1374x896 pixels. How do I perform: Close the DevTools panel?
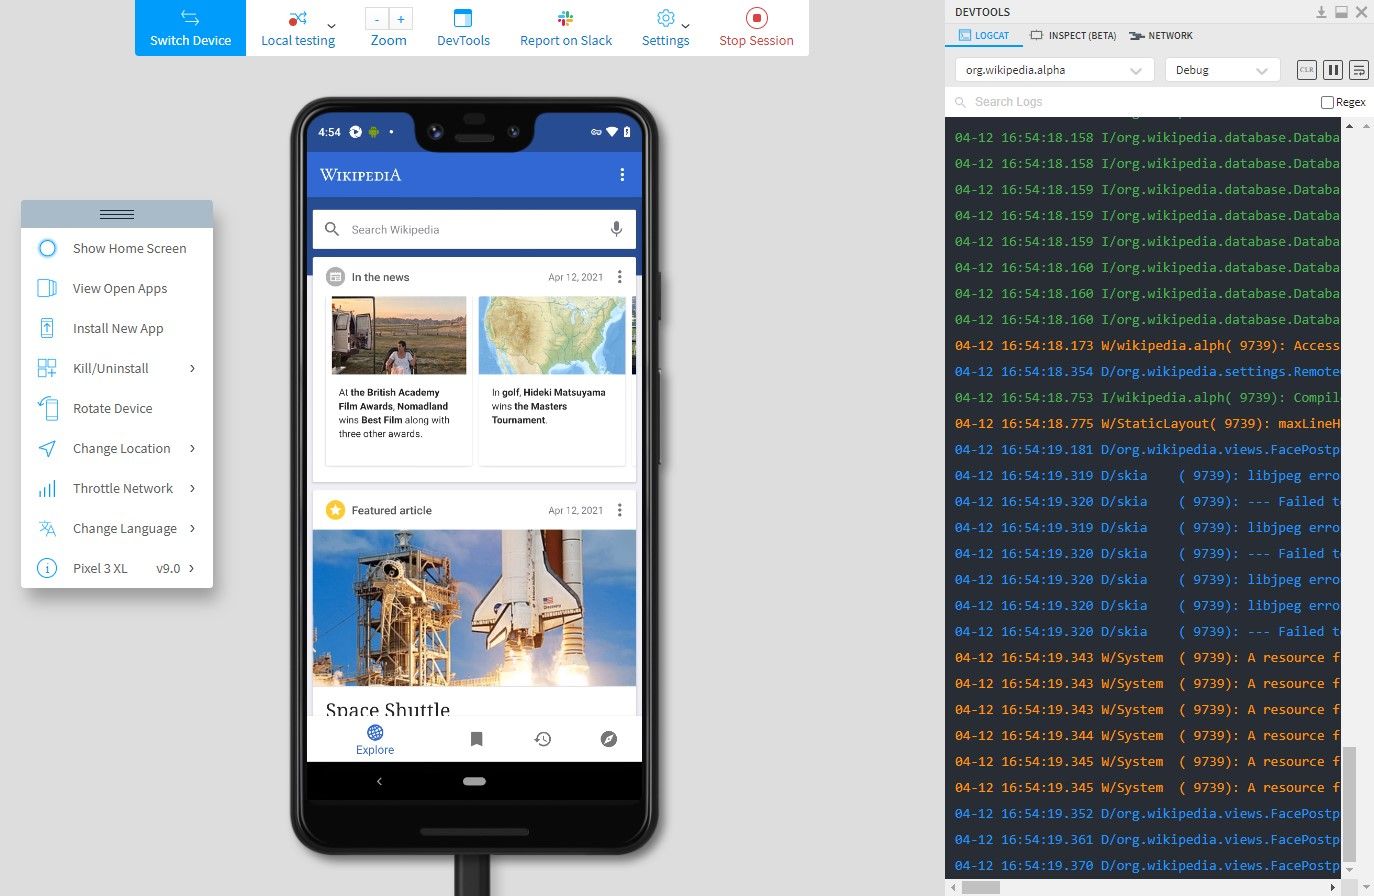click(1361, 12)
